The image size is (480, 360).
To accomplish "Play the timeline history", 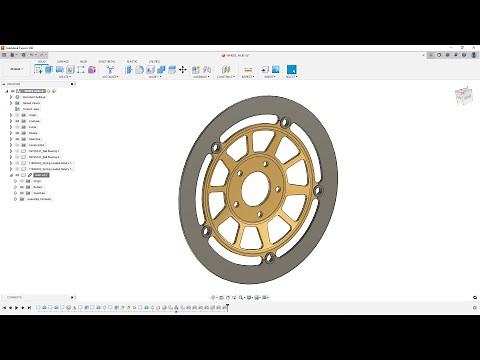I will (x=17, y=308).
